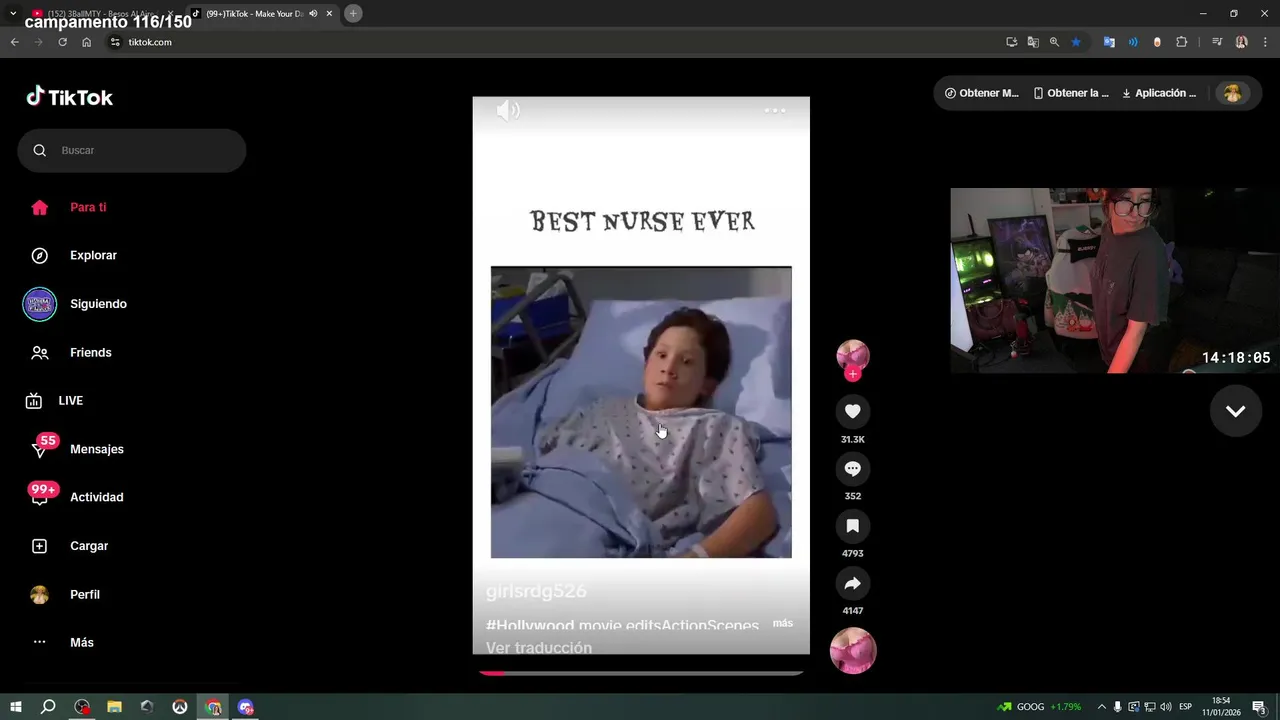Open the tab search dropdown arrow
Image resolution: width=1280 pixels, height=720 pixels.
coord(13,14)
